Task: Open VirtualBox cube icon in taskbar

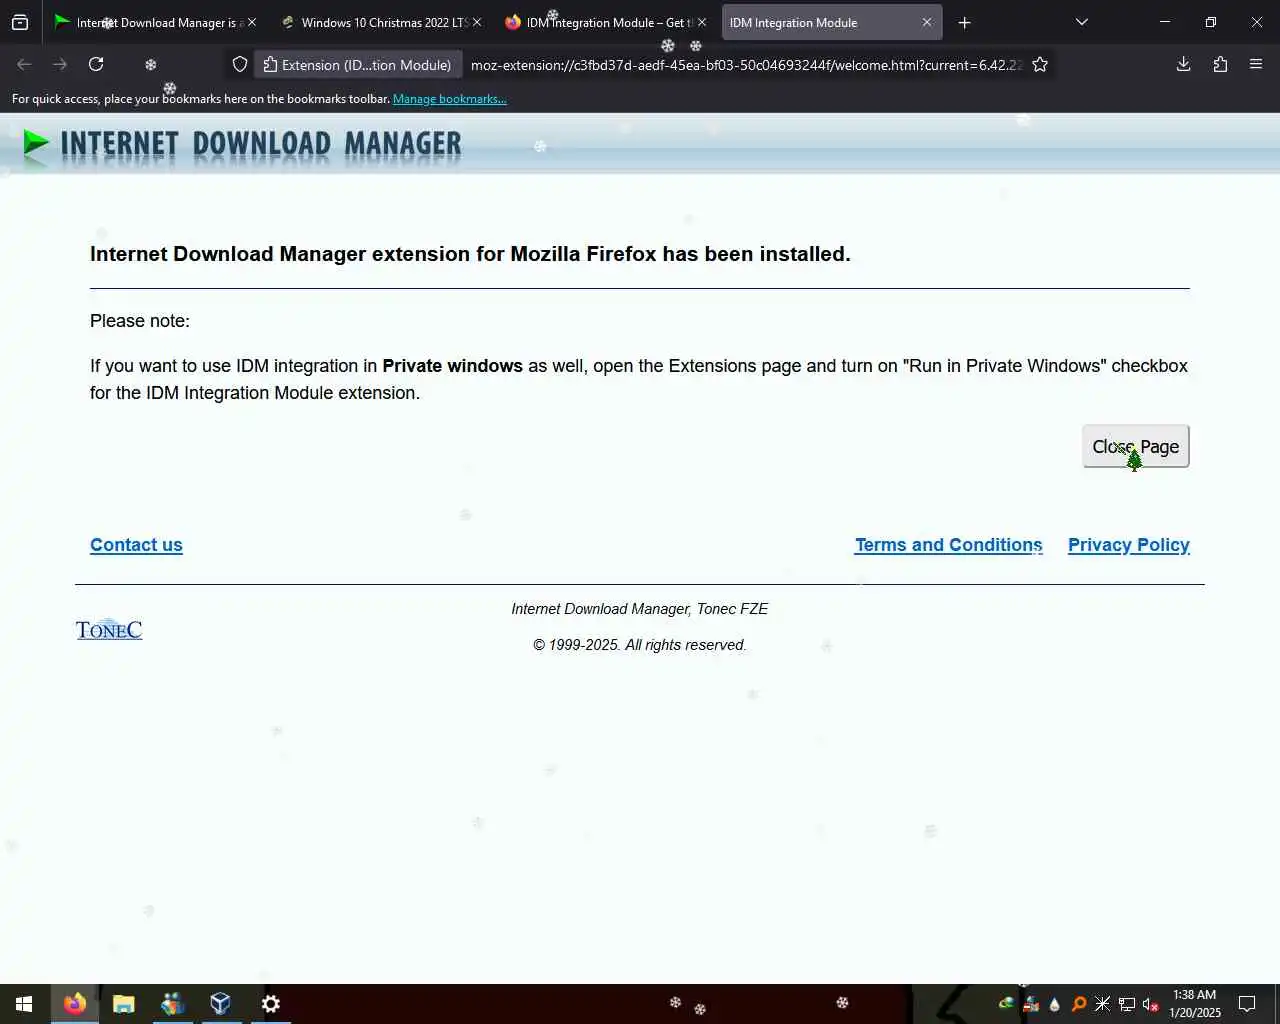Action: click(x=221, y=1004)
